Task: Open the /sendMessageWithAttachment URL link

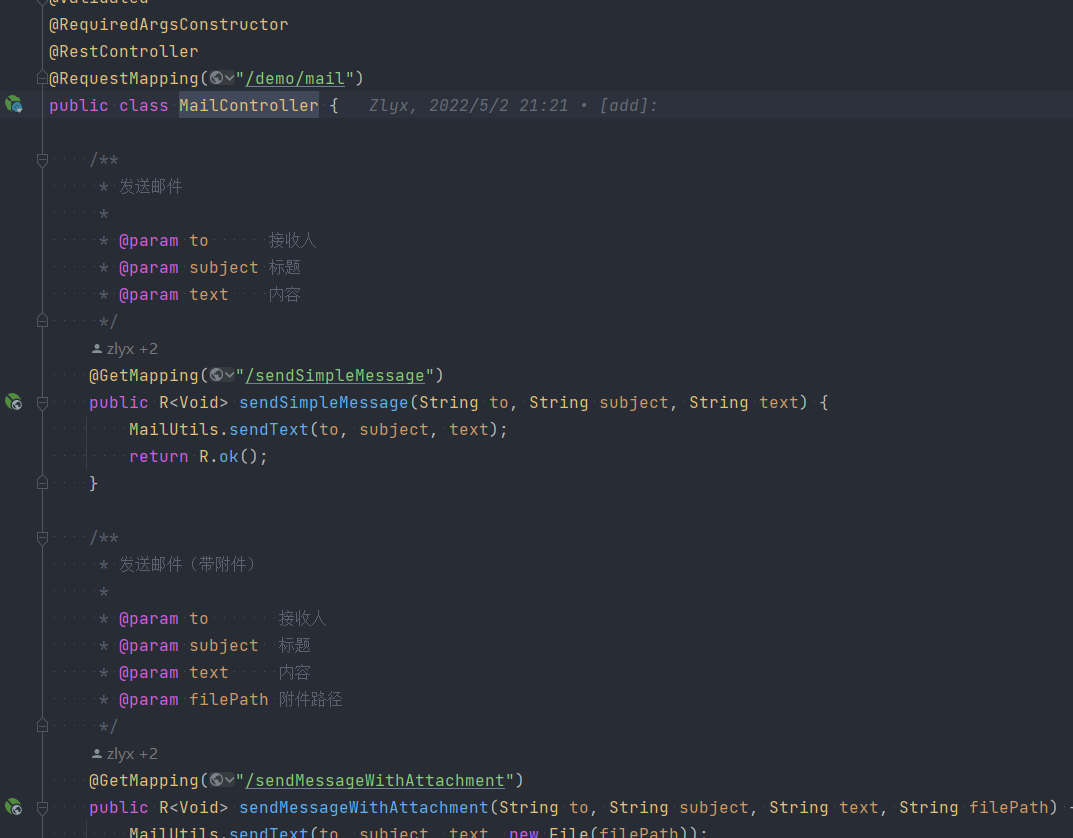Action: pyautogui.click(x=375, y=781)
